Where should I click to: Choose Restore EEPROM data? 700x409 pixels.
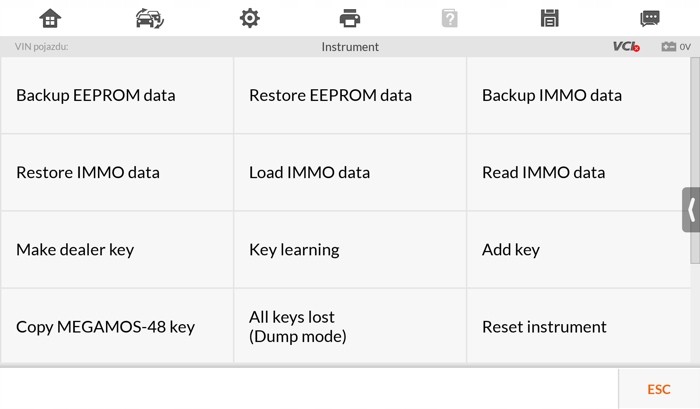click(350, 96)
